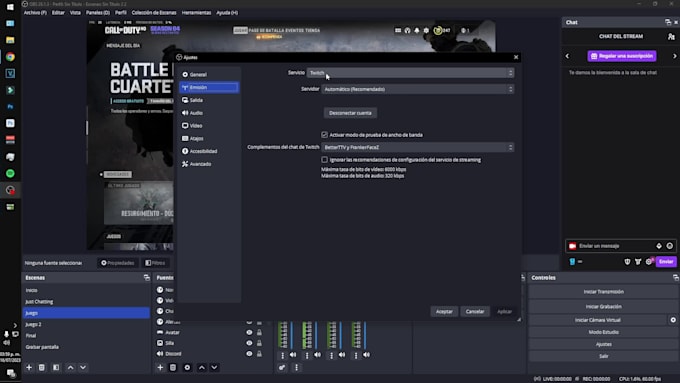Click Regalar una suscripción button
This screenshot has height=383, width=680.
tap(622, 56)
